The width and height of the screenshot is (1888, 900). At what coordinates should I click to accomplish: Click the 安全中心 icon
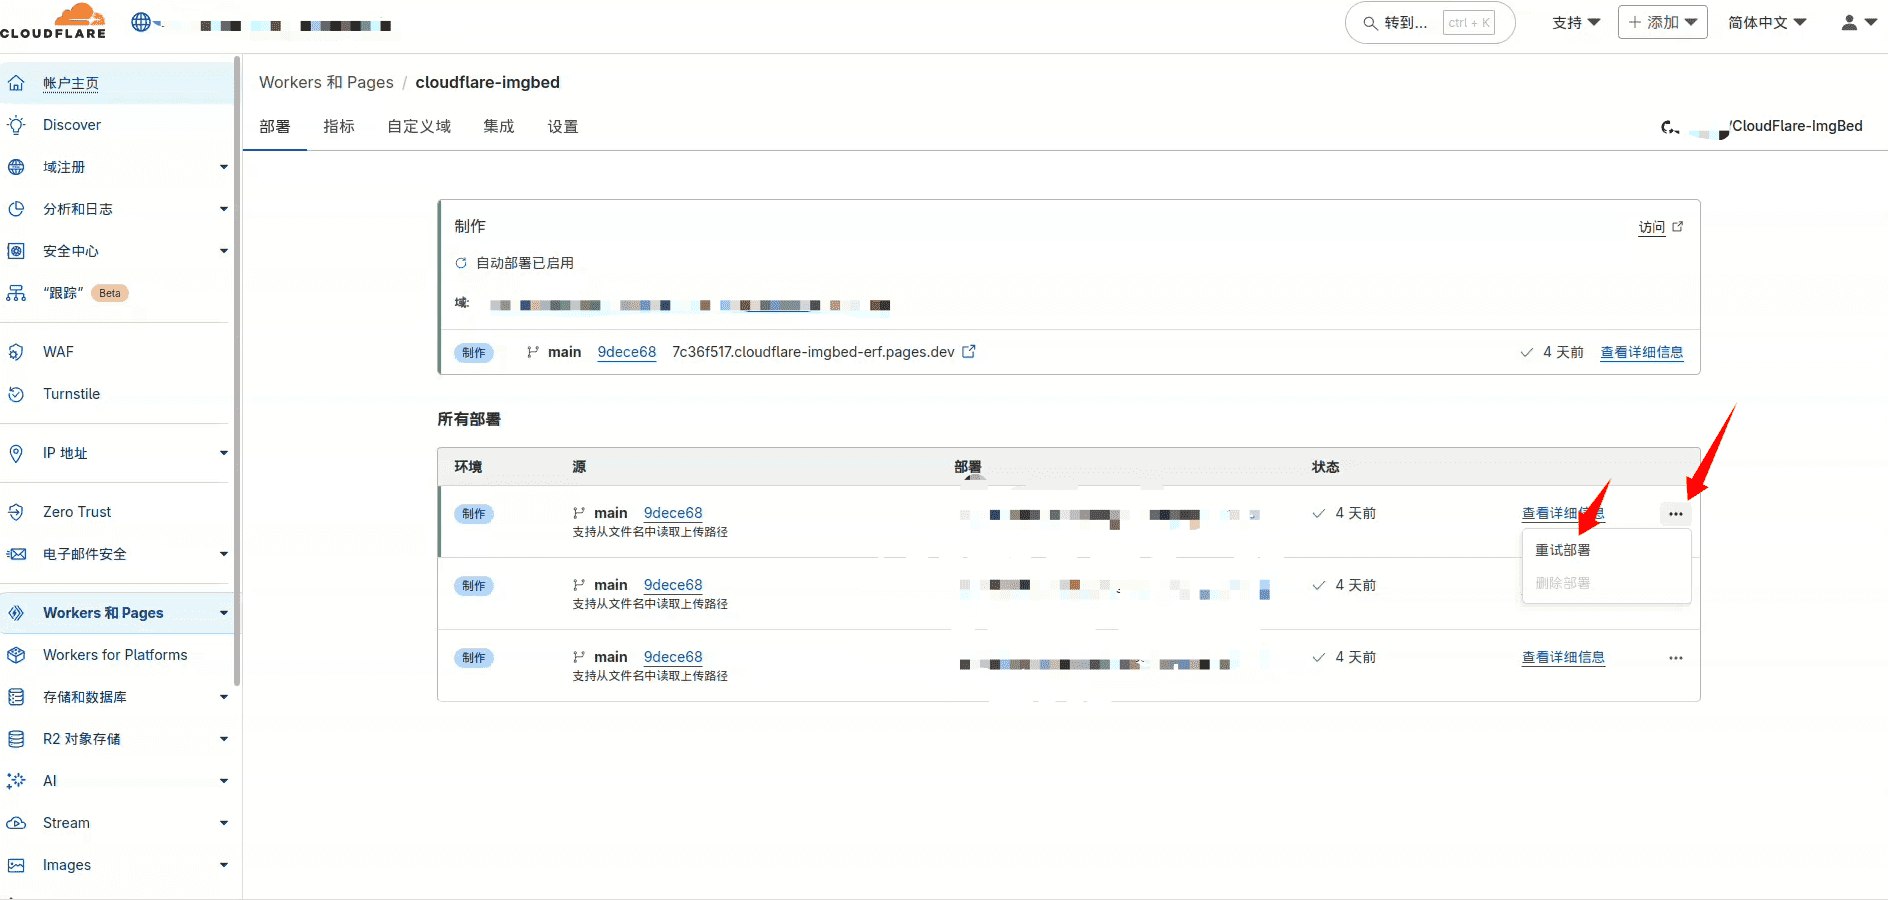pos(16,251)
